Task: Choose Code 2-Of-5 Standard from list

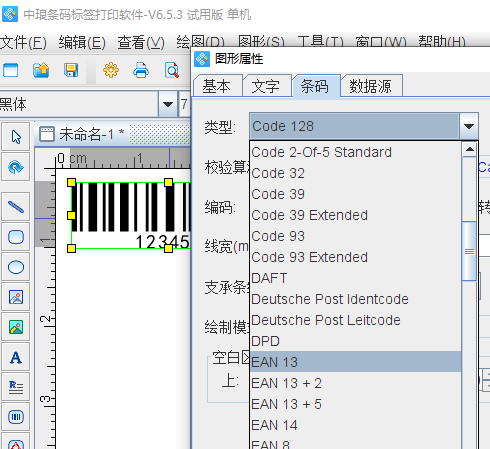Action: click(x=355, y=152)
